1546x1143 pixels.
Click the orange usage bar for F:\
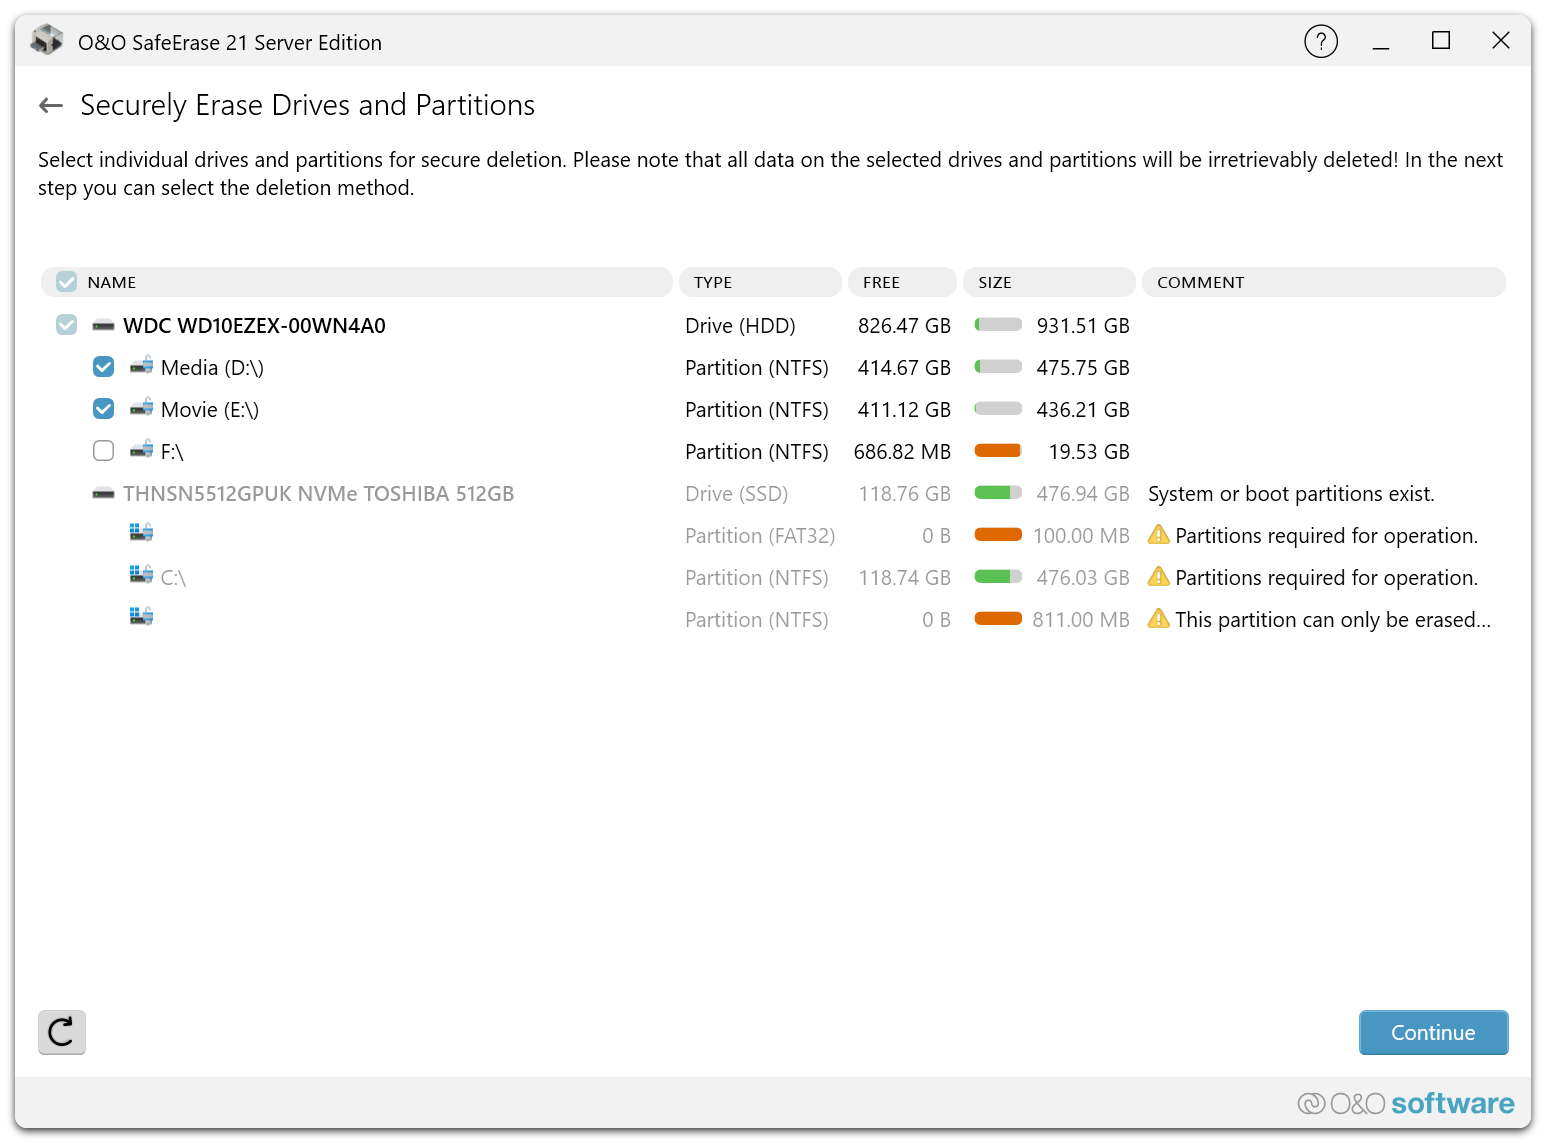tap(998, 451)
